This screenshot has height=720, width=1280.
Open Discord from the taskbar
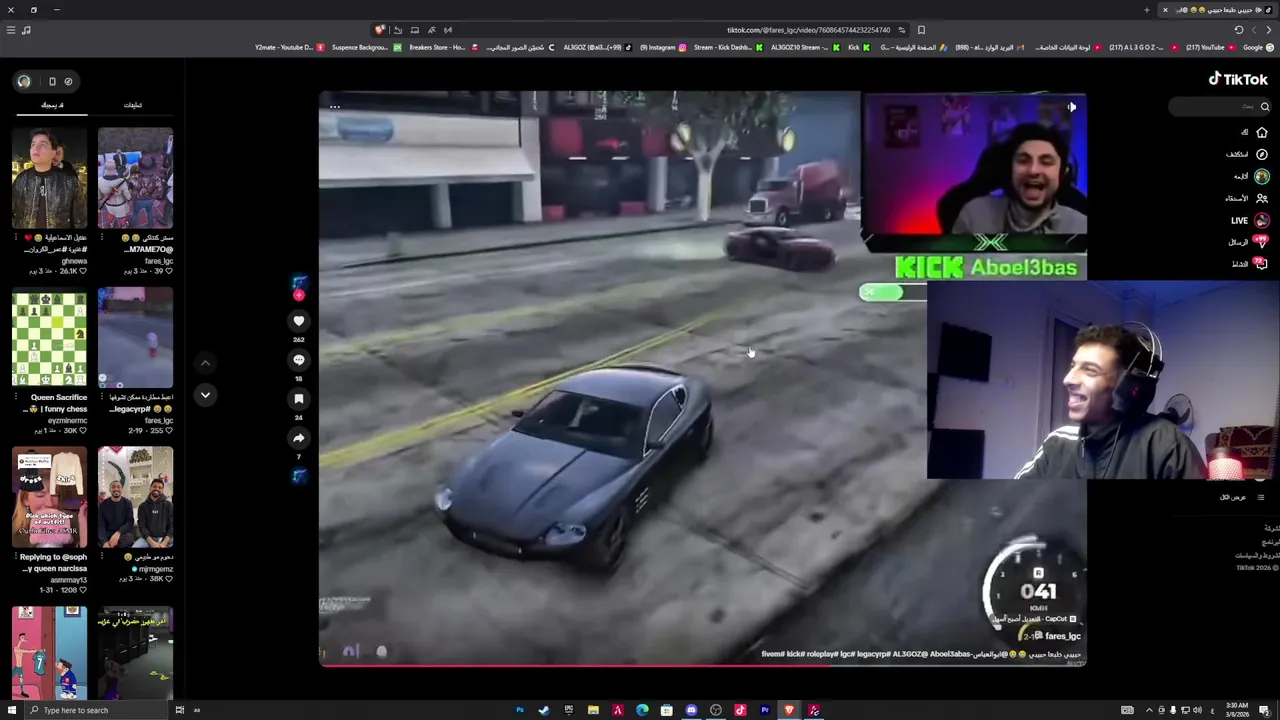click(x=691, y=710)
